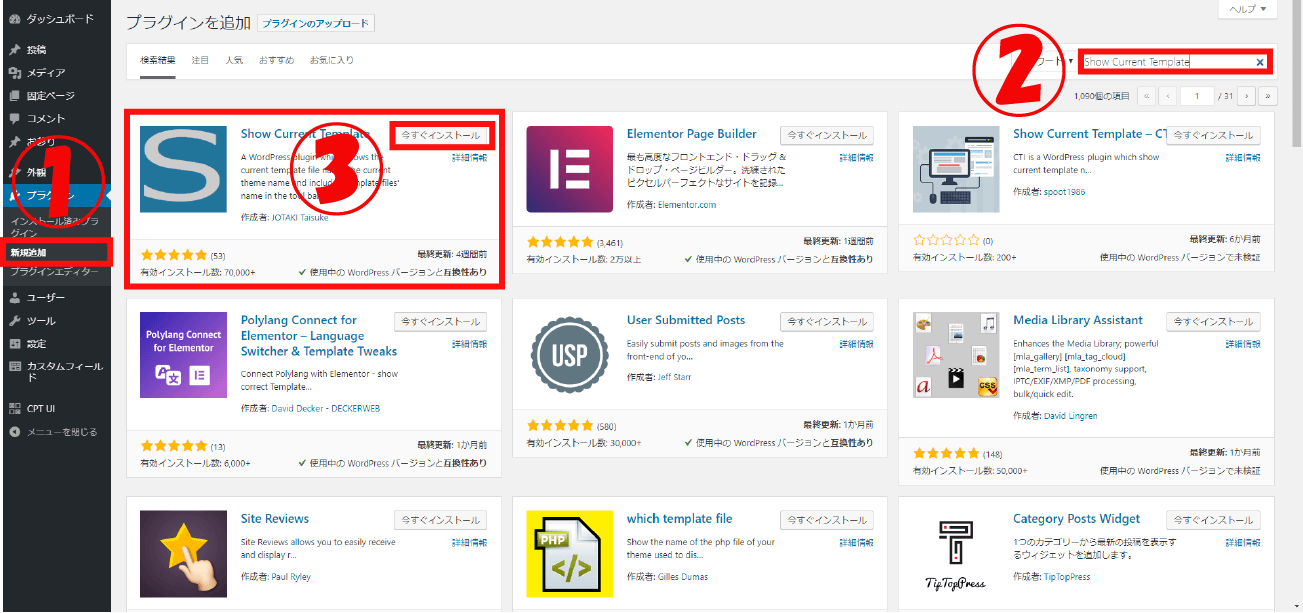Screen dimensions: 1303x613
Task: Install the 'which template file' plugin
Action: pyautogui.click(x=827, y=520)
